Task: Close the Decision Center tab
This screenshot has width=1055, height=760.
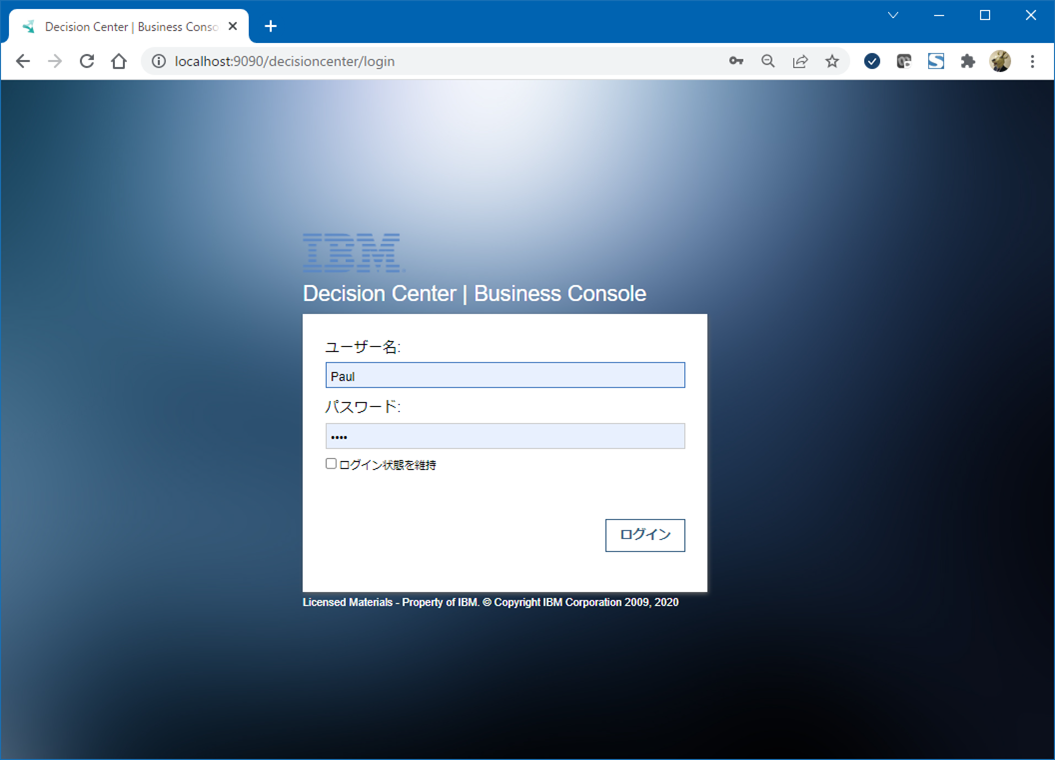Action: pyautogui.click(x=233, y=26)
